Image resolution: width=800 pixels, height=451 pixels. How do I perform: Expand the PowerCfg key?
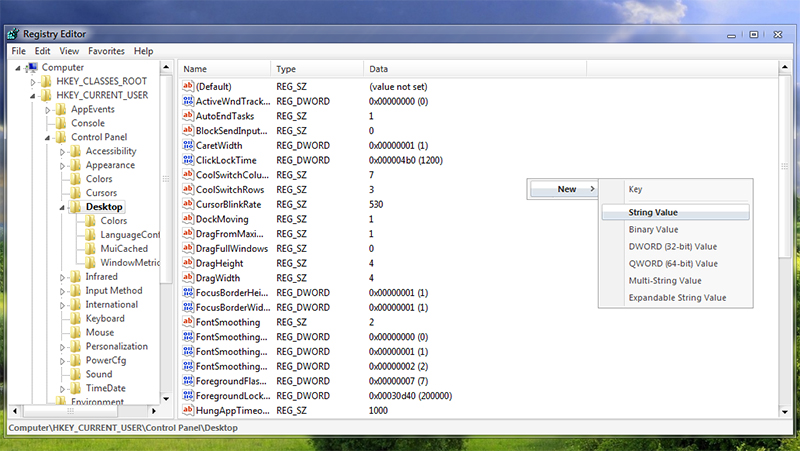[x=62, y=361]
